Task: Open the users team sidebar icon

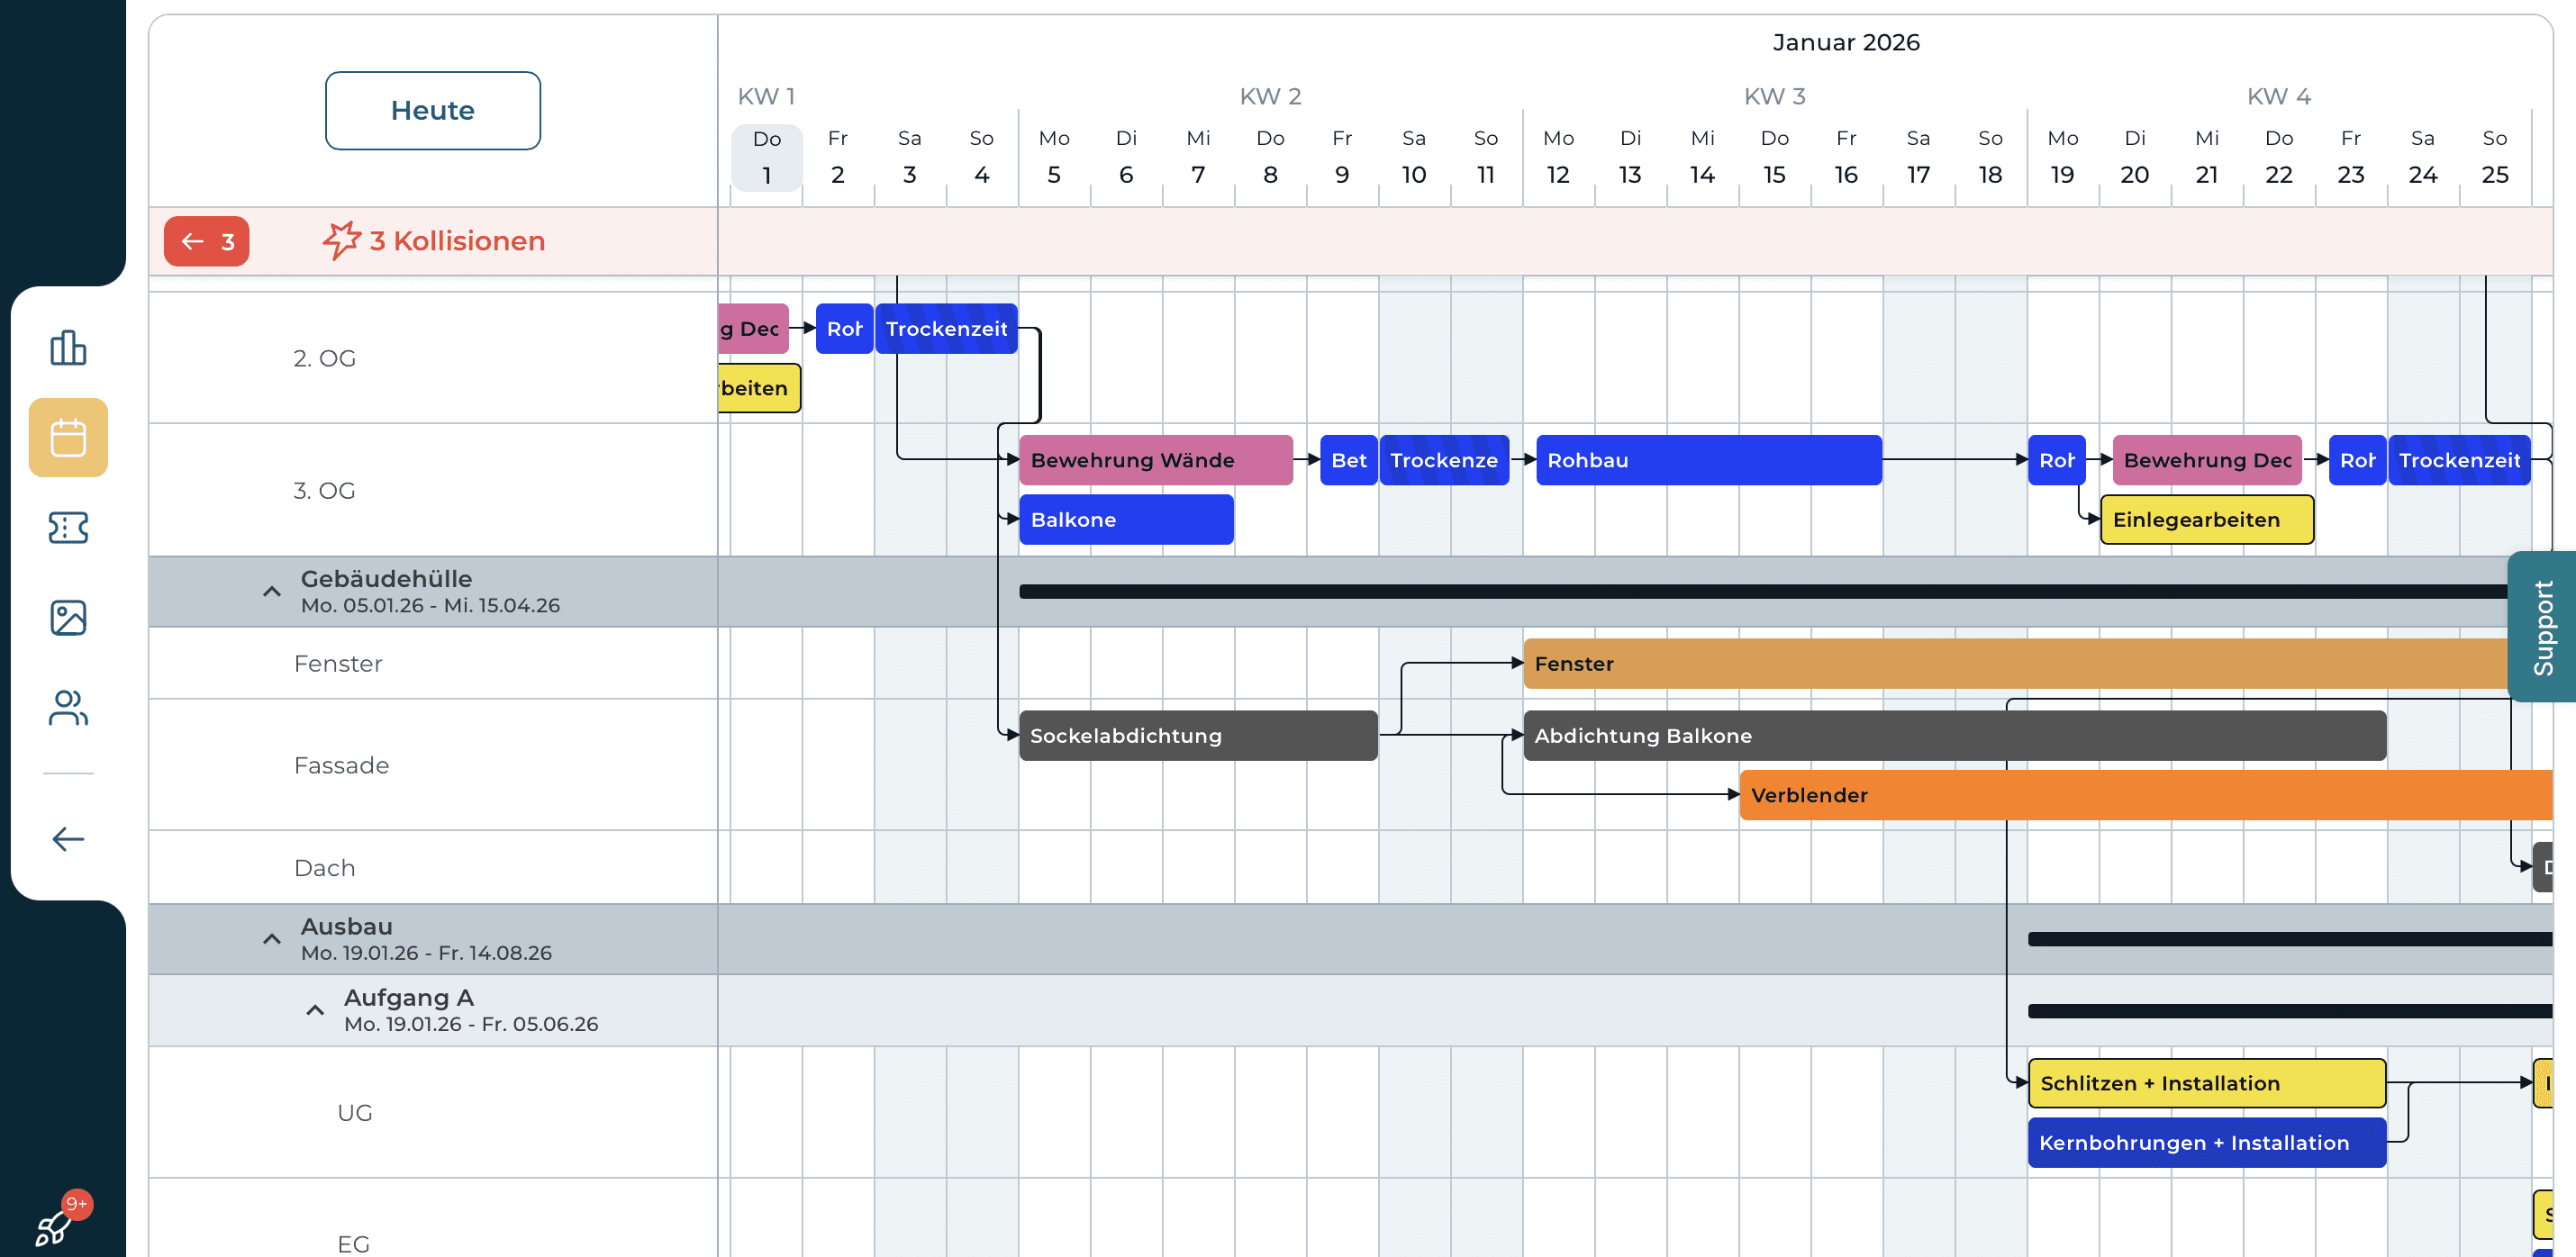Action: 68,708
